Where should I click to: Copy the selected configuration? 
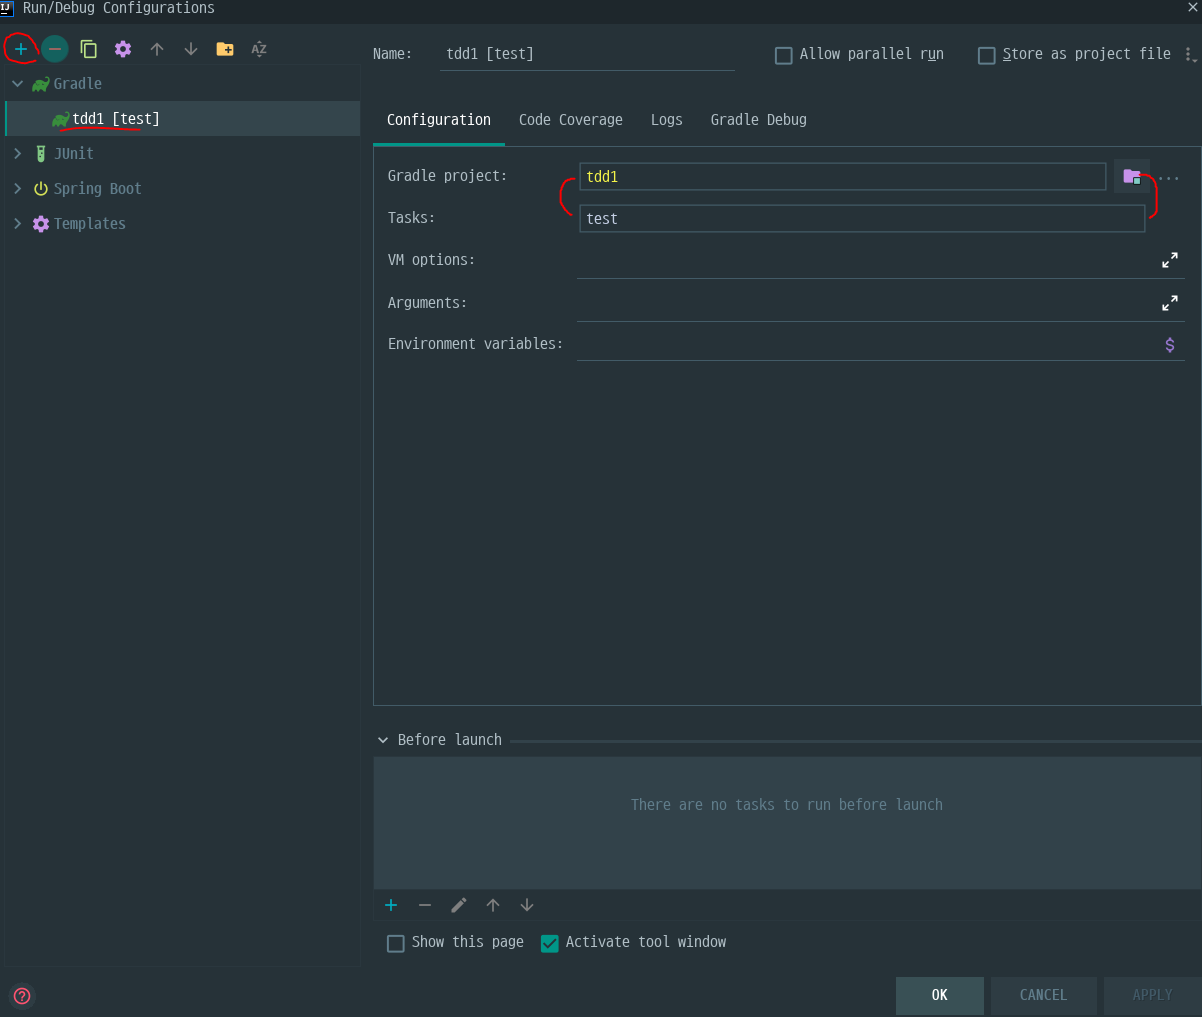[89, 49]
